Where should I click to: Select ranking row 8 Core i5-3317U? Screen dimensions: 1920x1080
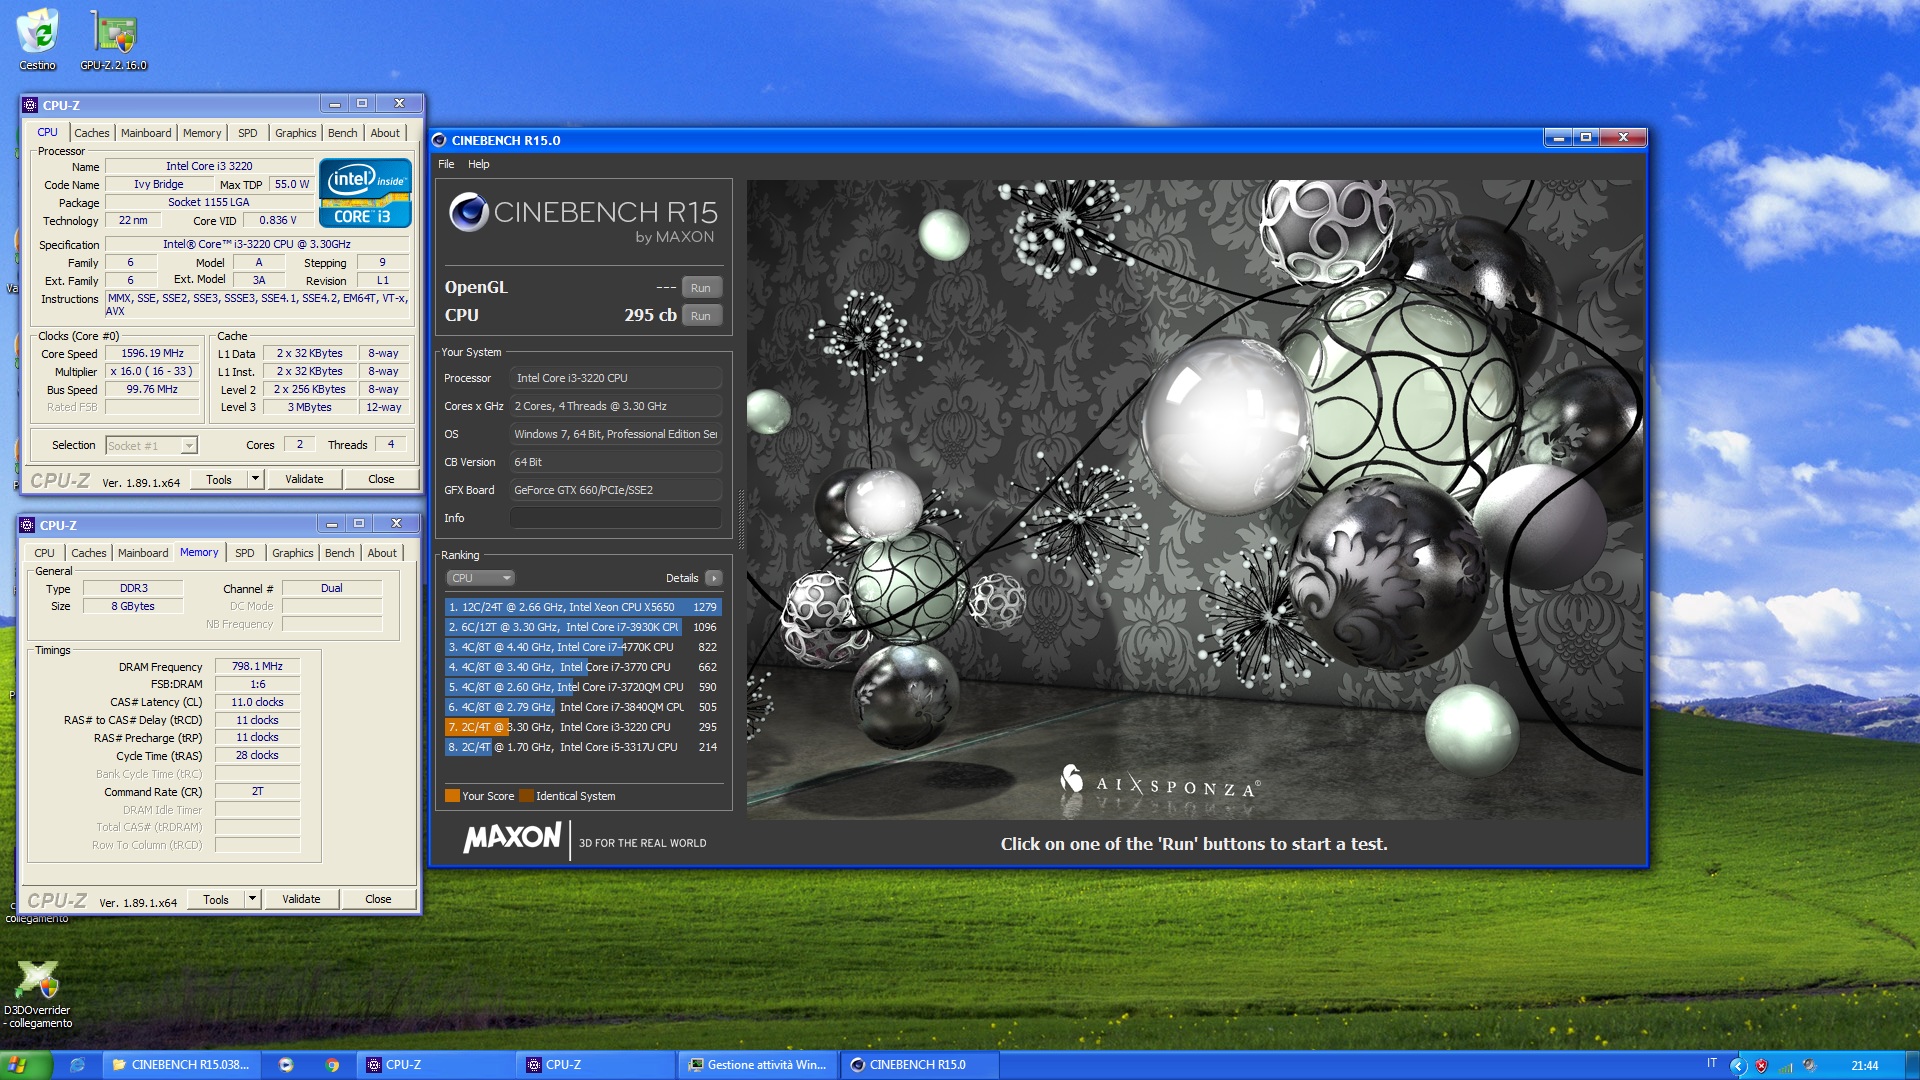pyautogui.click(x=583, y=747)
